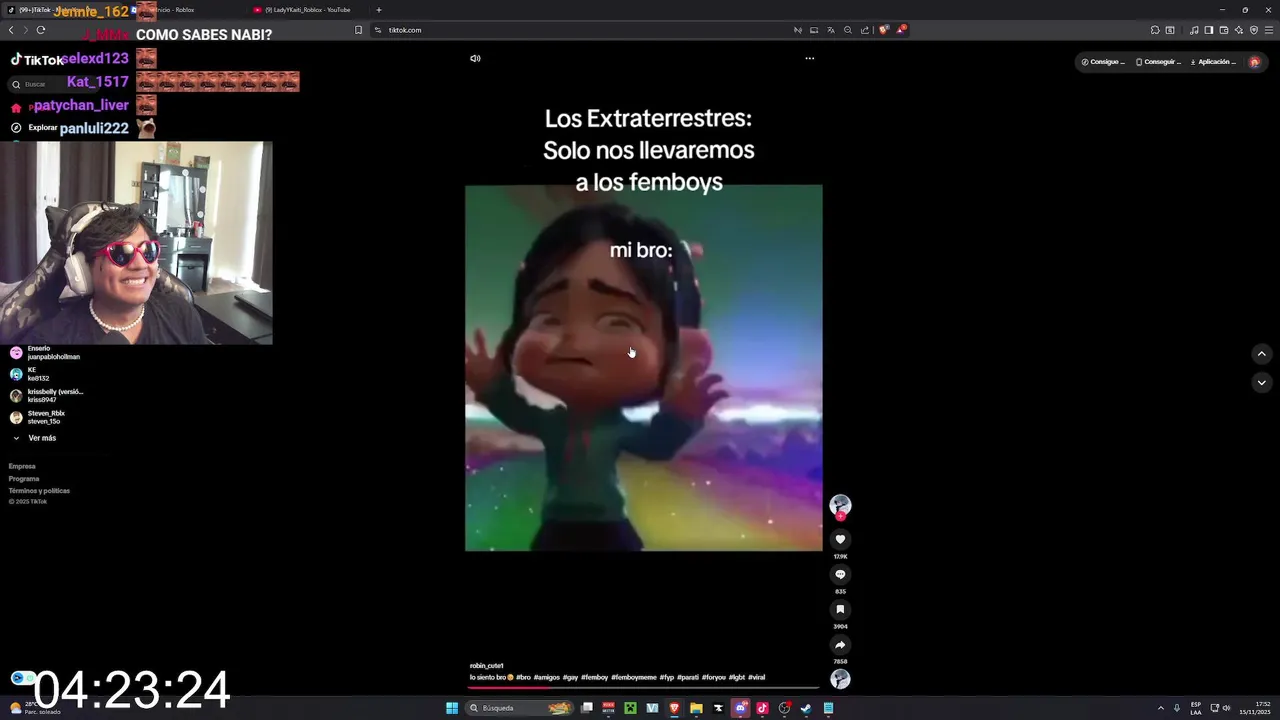Open the Leo AI sparkle icon
The width and height of the screenshot is (1280, 720).
[1239, 30]
